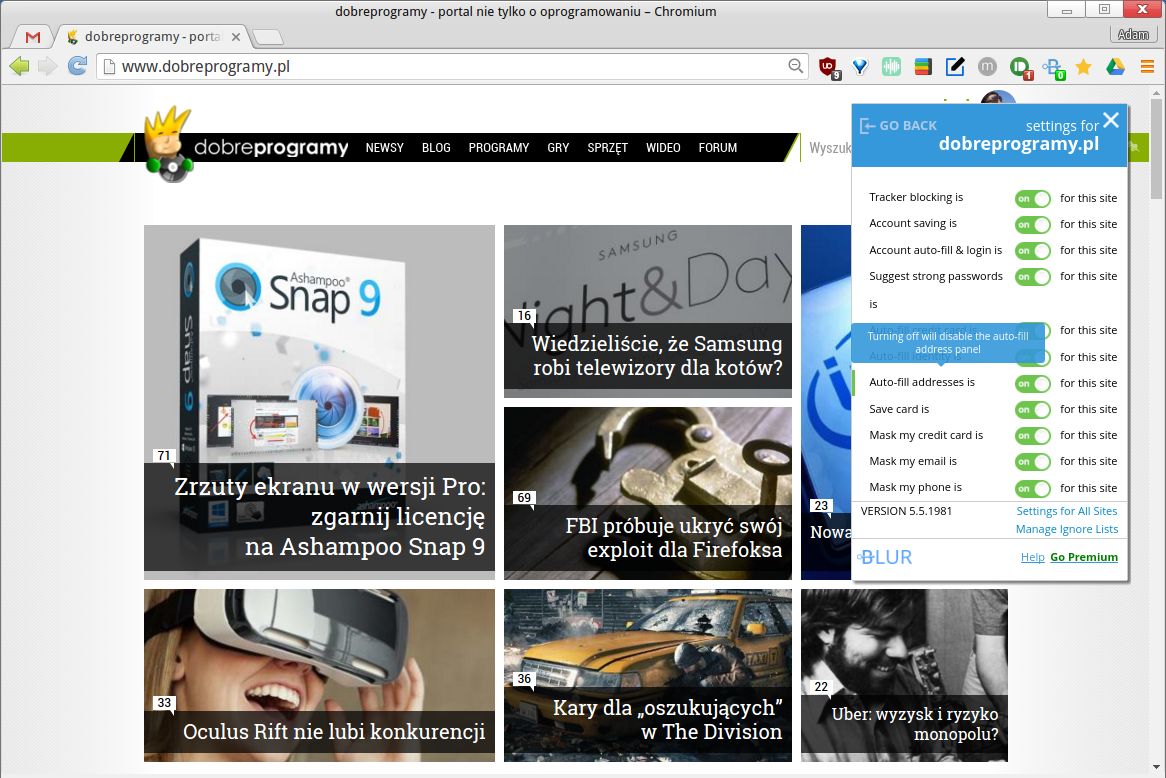This screenshot has height=778, width=1166.
Task: Click the 36 comments badge
Action: tap(524, 679)
